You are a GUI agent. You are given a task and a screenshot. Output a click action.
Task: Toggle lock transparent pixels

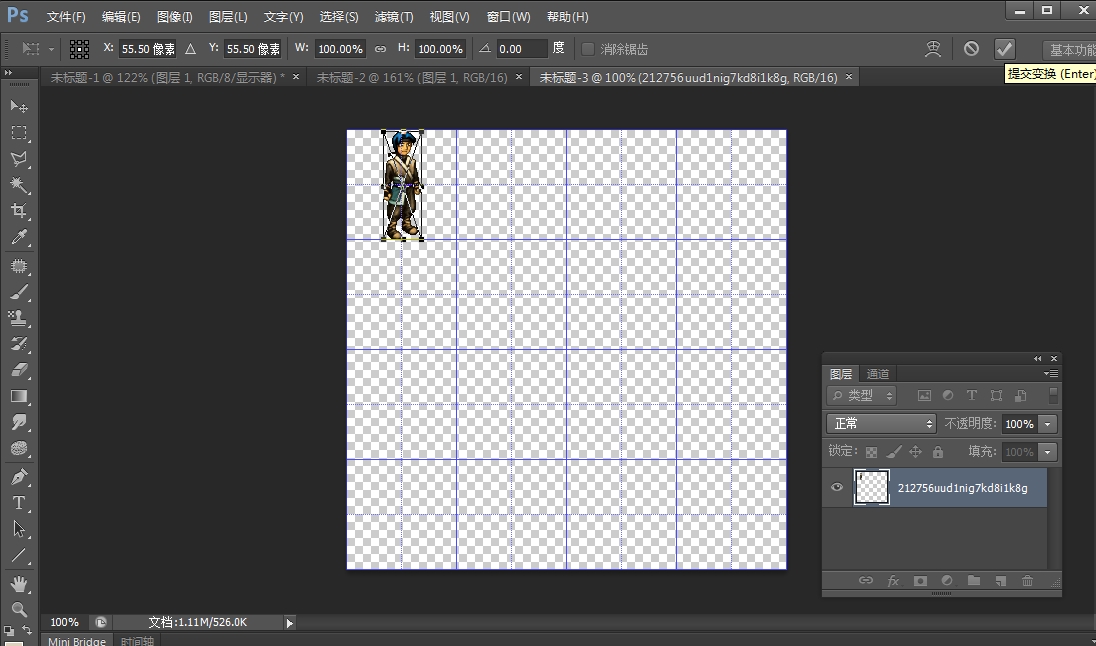point(871,452)
